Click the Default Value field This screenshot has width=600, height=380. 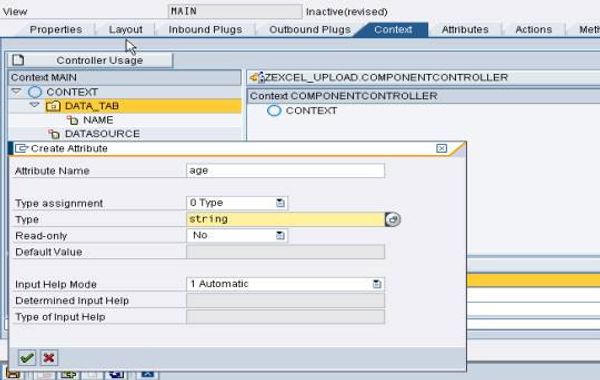click(x=285, y=252)
